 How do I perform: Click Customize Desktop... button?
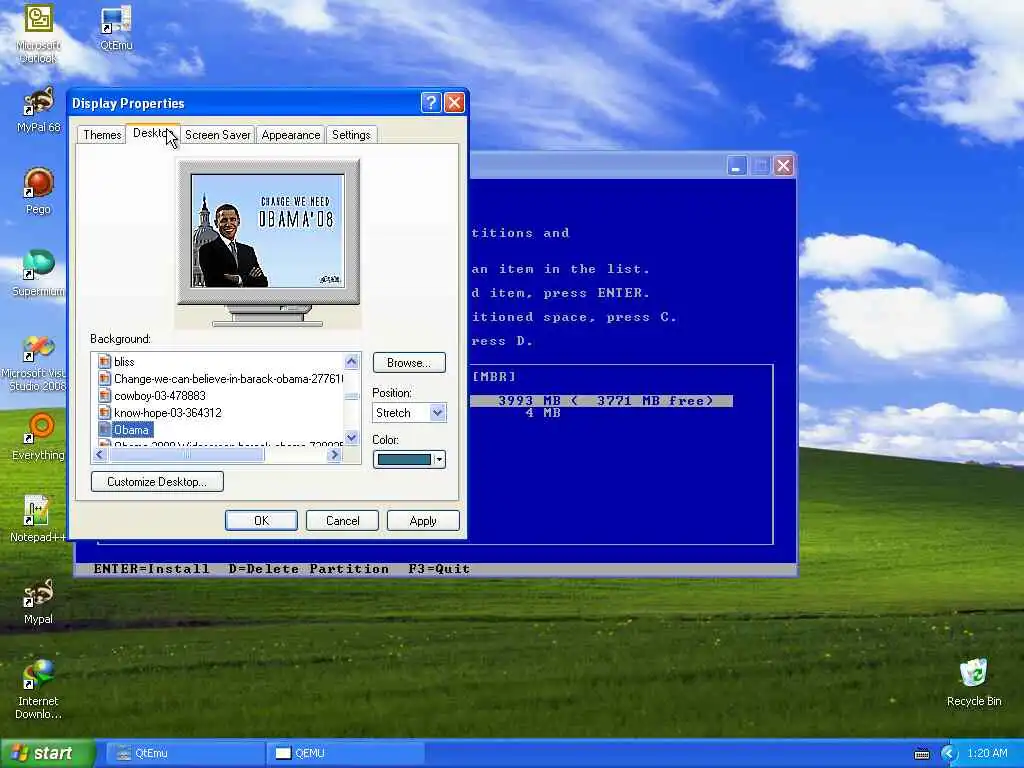click(x=157, y=481)
